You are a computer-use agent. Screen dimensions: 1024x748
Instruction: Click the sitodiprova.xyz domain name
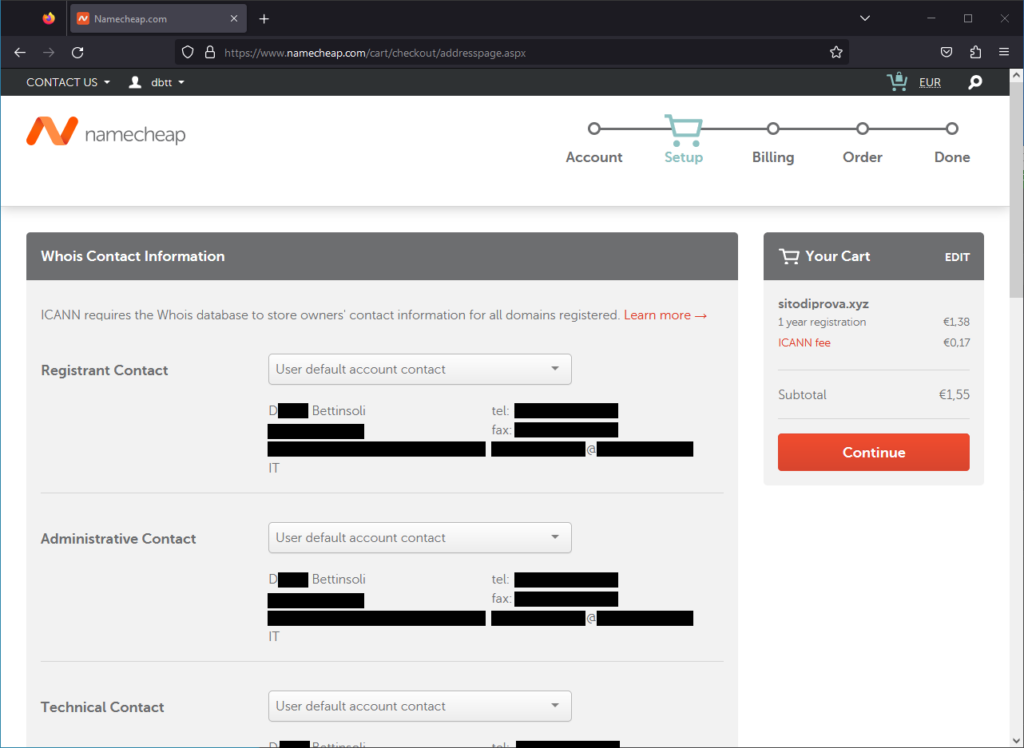824,304
